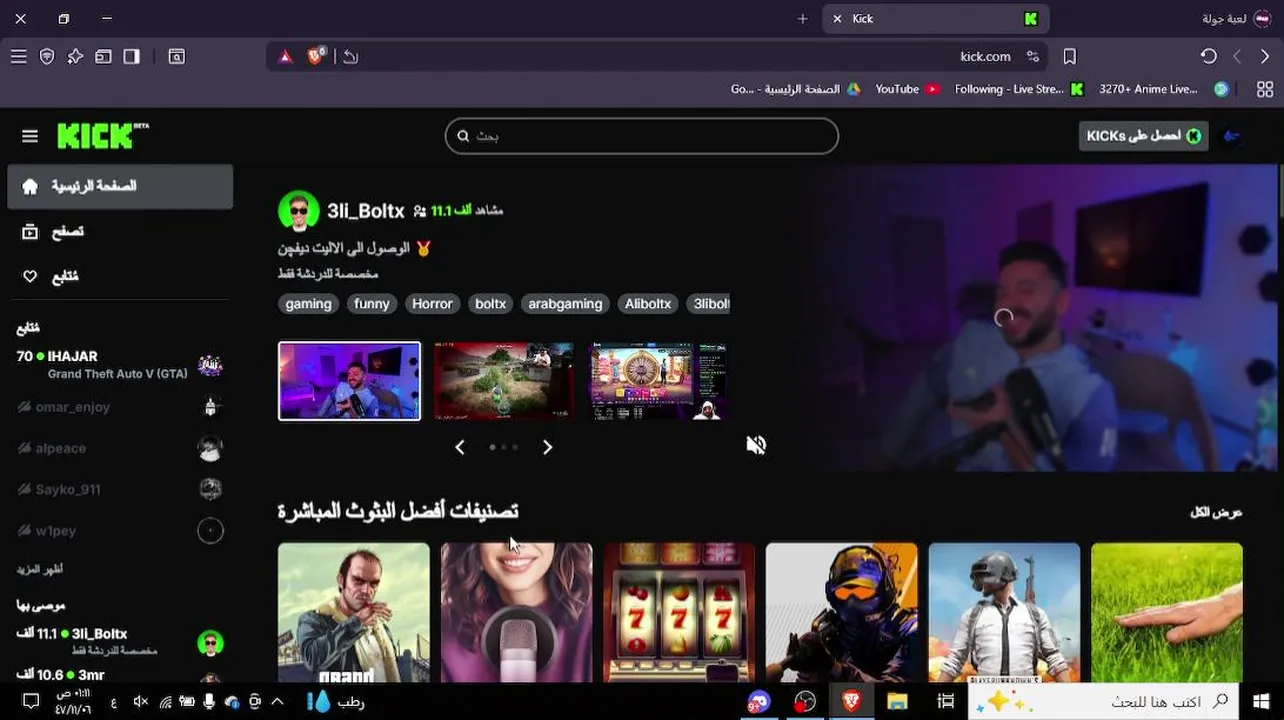Viewport: 1284px width, 720px height.
Task: Go to next featured stream arrow
Action: [547, 447]
